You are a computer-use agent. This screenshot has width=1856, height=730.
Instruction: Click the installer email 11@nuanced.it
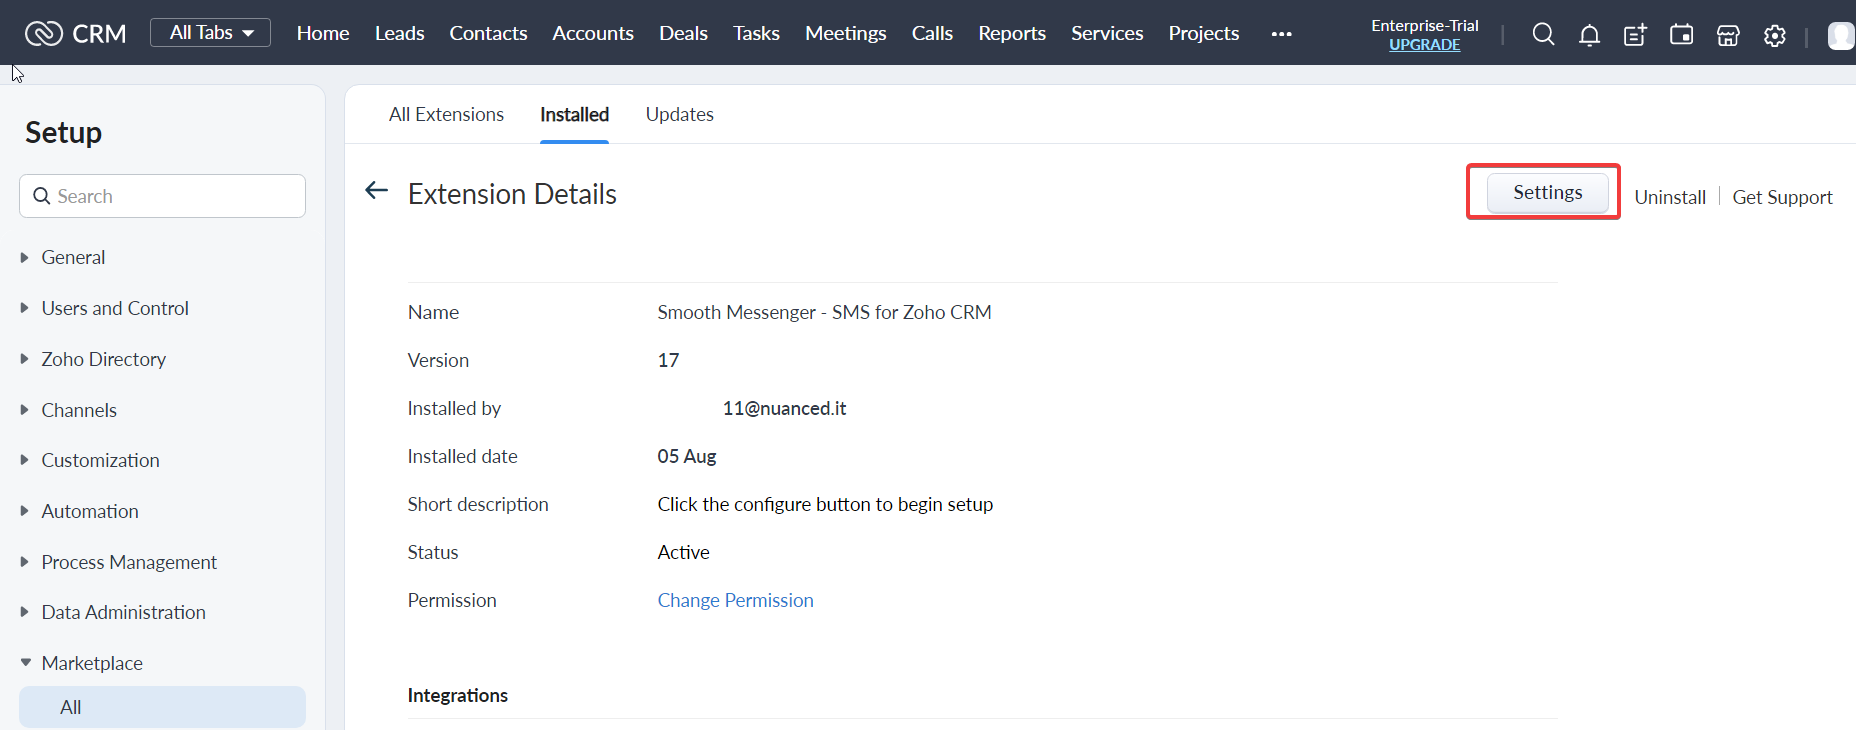tap(784, 408)
